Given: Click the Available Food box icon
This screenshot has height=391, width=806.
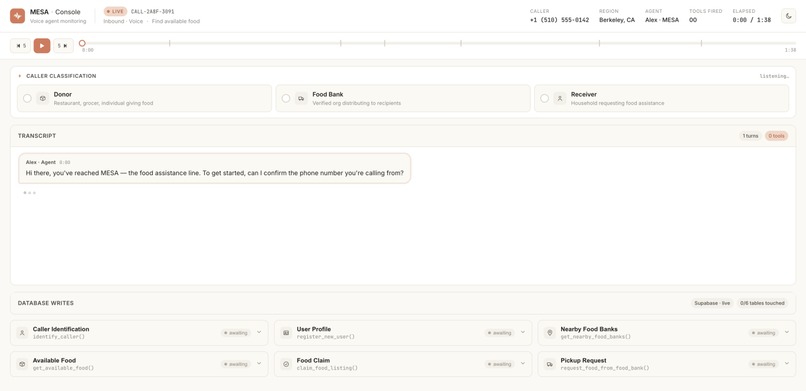Looking at the screenshot, I should [22, 364].
